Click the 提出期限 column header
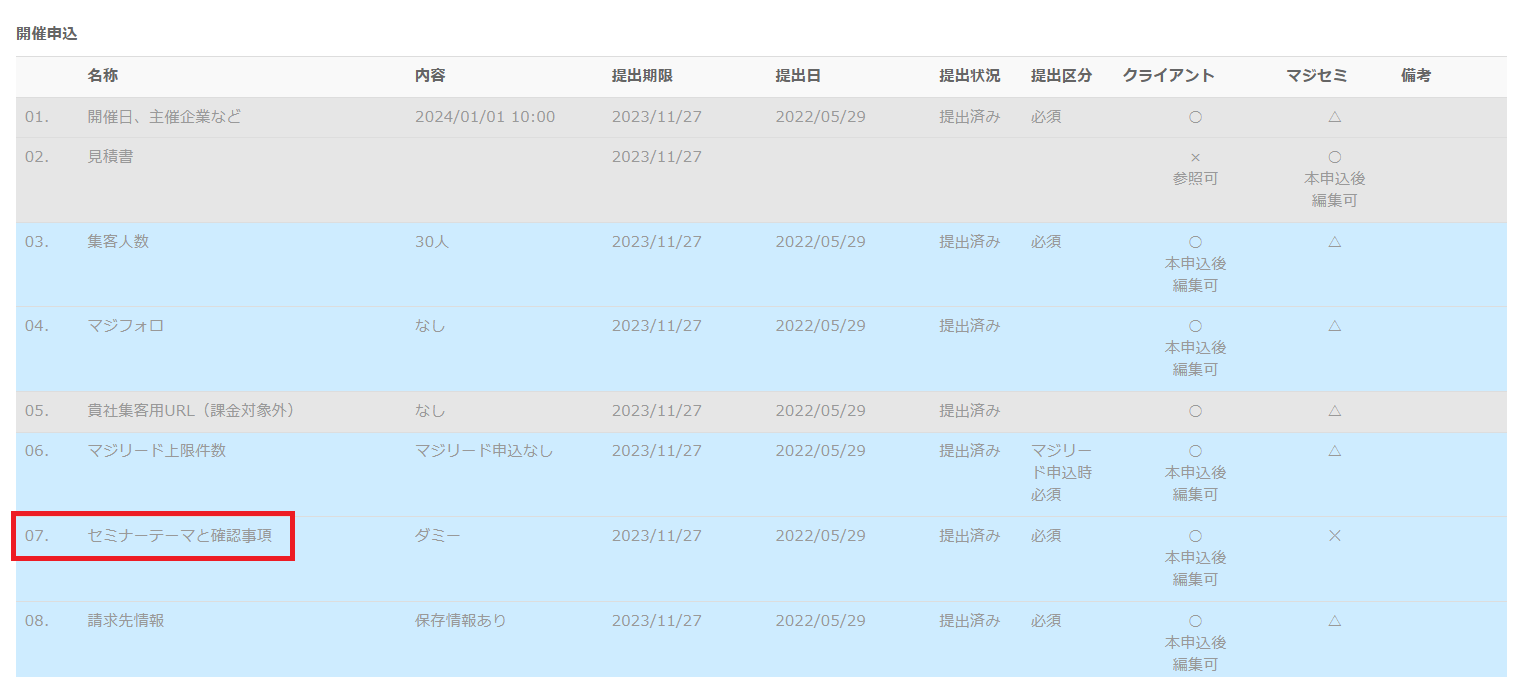The width and height of the screenshot is (1520, 677). (642, 76)
